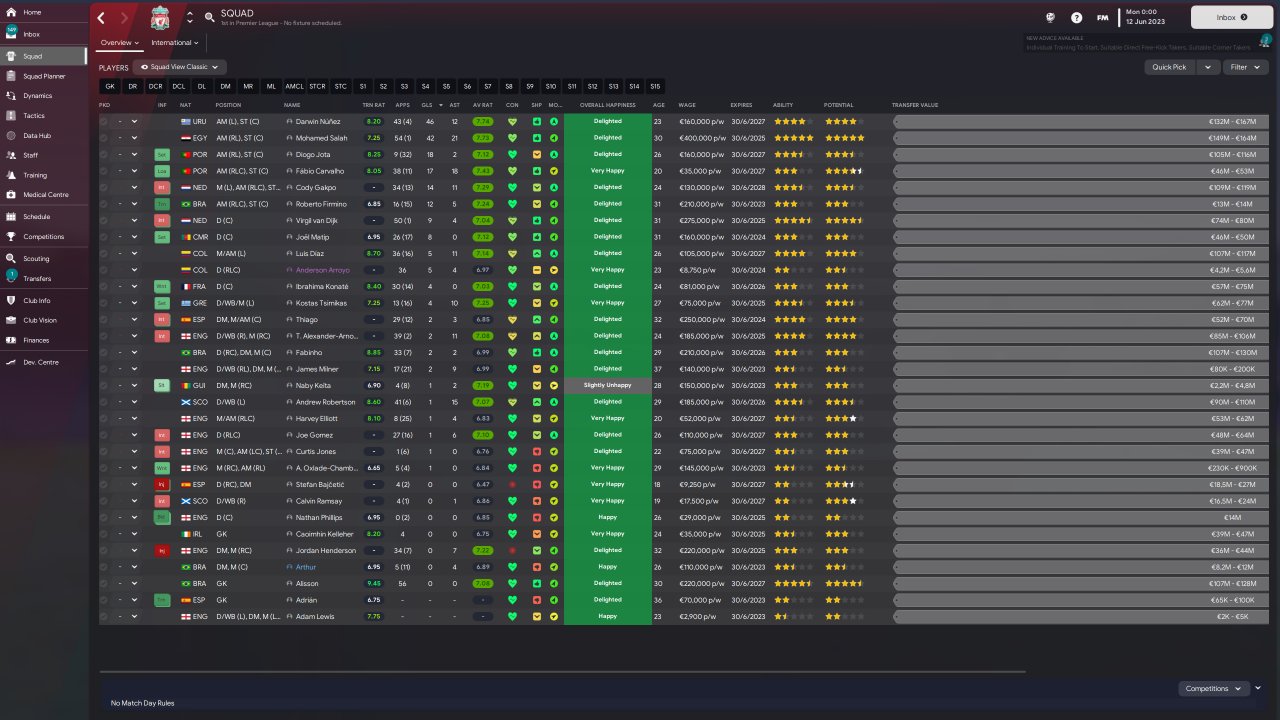The image size is (1280, 720).
Task: Open the Home screen from sidebar
Action: (32, 12)
